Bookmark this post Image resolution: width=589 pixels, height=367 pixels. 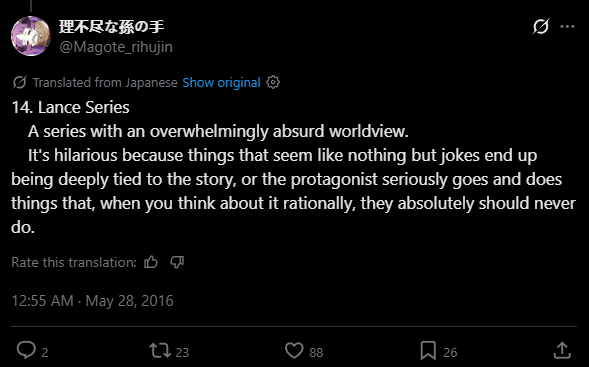click(x=428, y=350)
